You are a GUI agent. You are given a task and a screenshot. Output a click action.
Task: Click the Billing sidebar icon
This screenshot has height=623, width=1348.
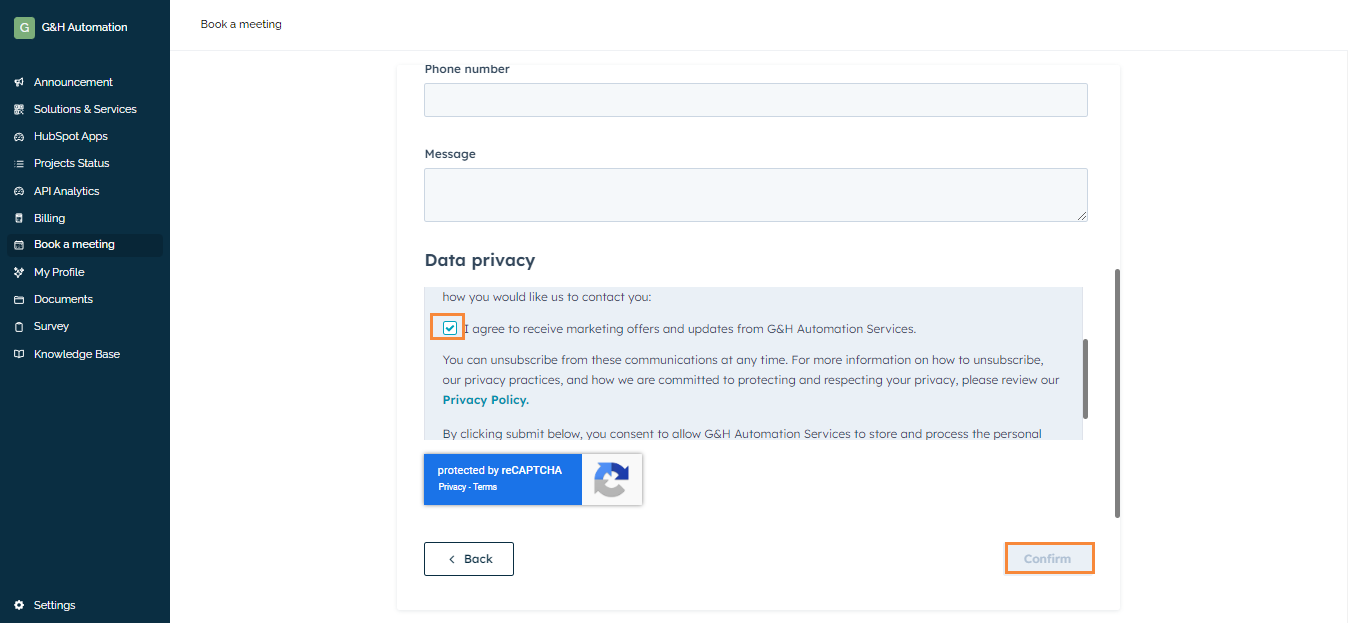coord(19,218)
